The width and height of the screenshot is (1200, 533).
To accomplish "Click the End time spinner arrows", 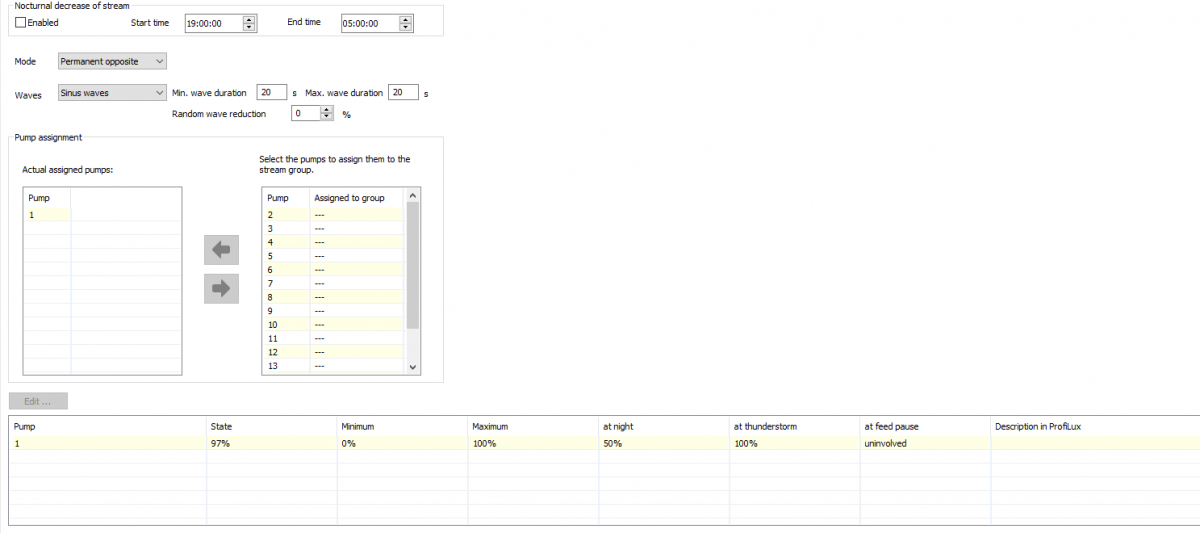I will [406, 23].
